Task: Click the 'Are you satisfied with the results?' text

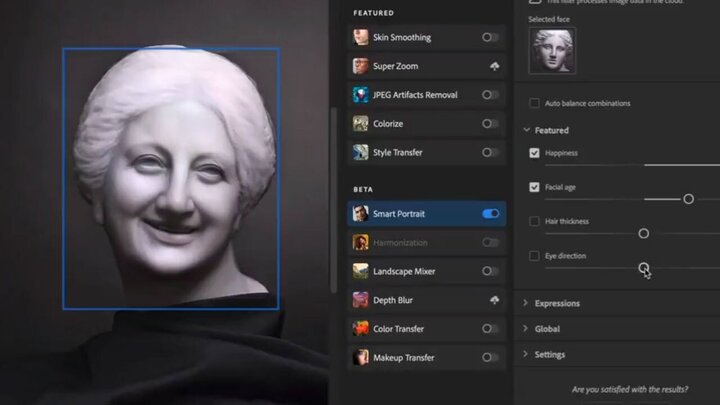Action: point(630,389)
